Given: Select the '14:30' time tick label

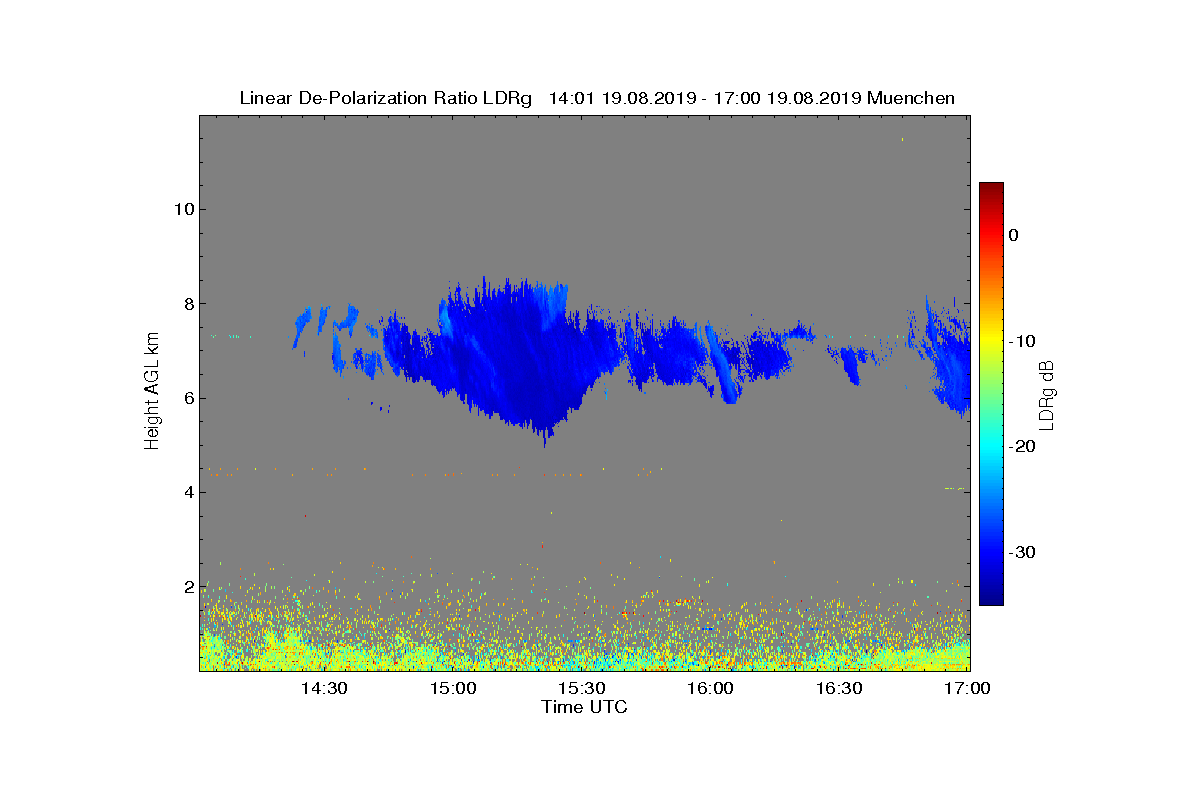Looking at the screenshot, I should [324, 689].
